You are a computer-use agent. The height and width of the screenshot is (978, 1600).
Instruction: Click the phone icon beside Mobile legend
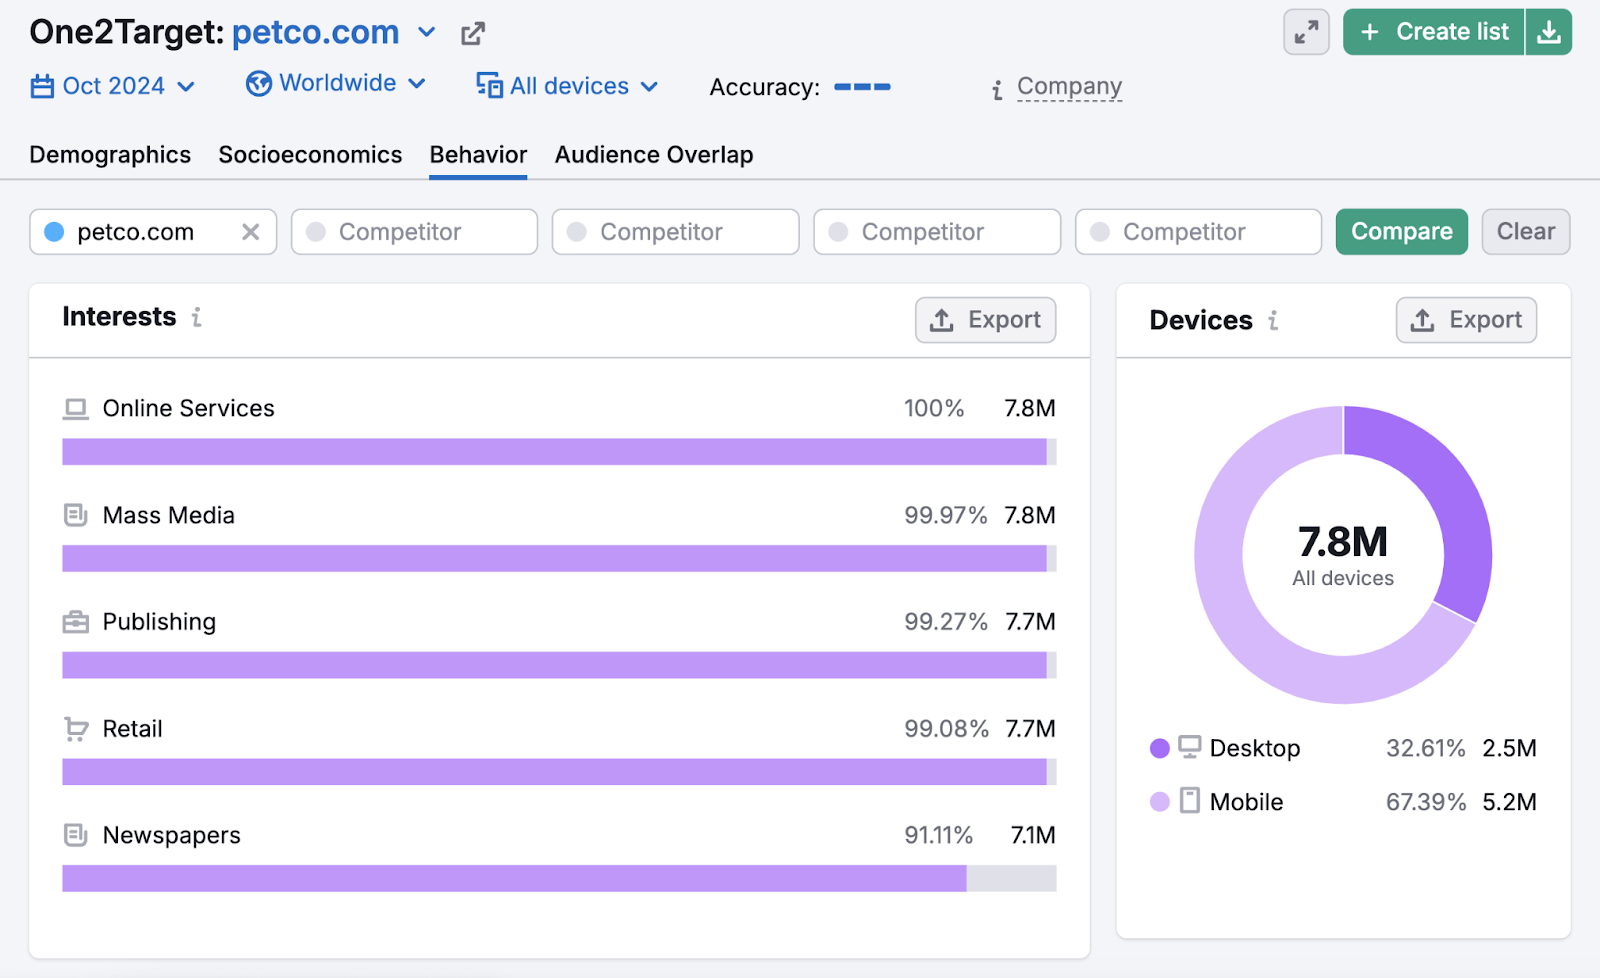pos(1189,800)
